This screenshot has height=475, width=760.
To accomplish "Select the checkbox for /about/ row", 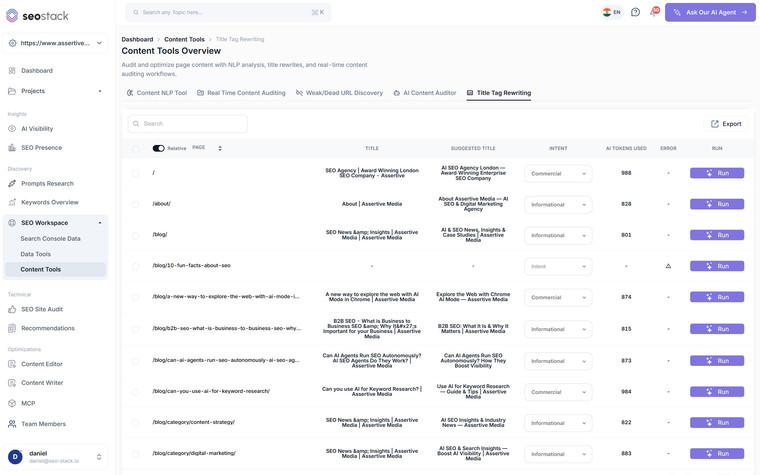I will point(135,205).
